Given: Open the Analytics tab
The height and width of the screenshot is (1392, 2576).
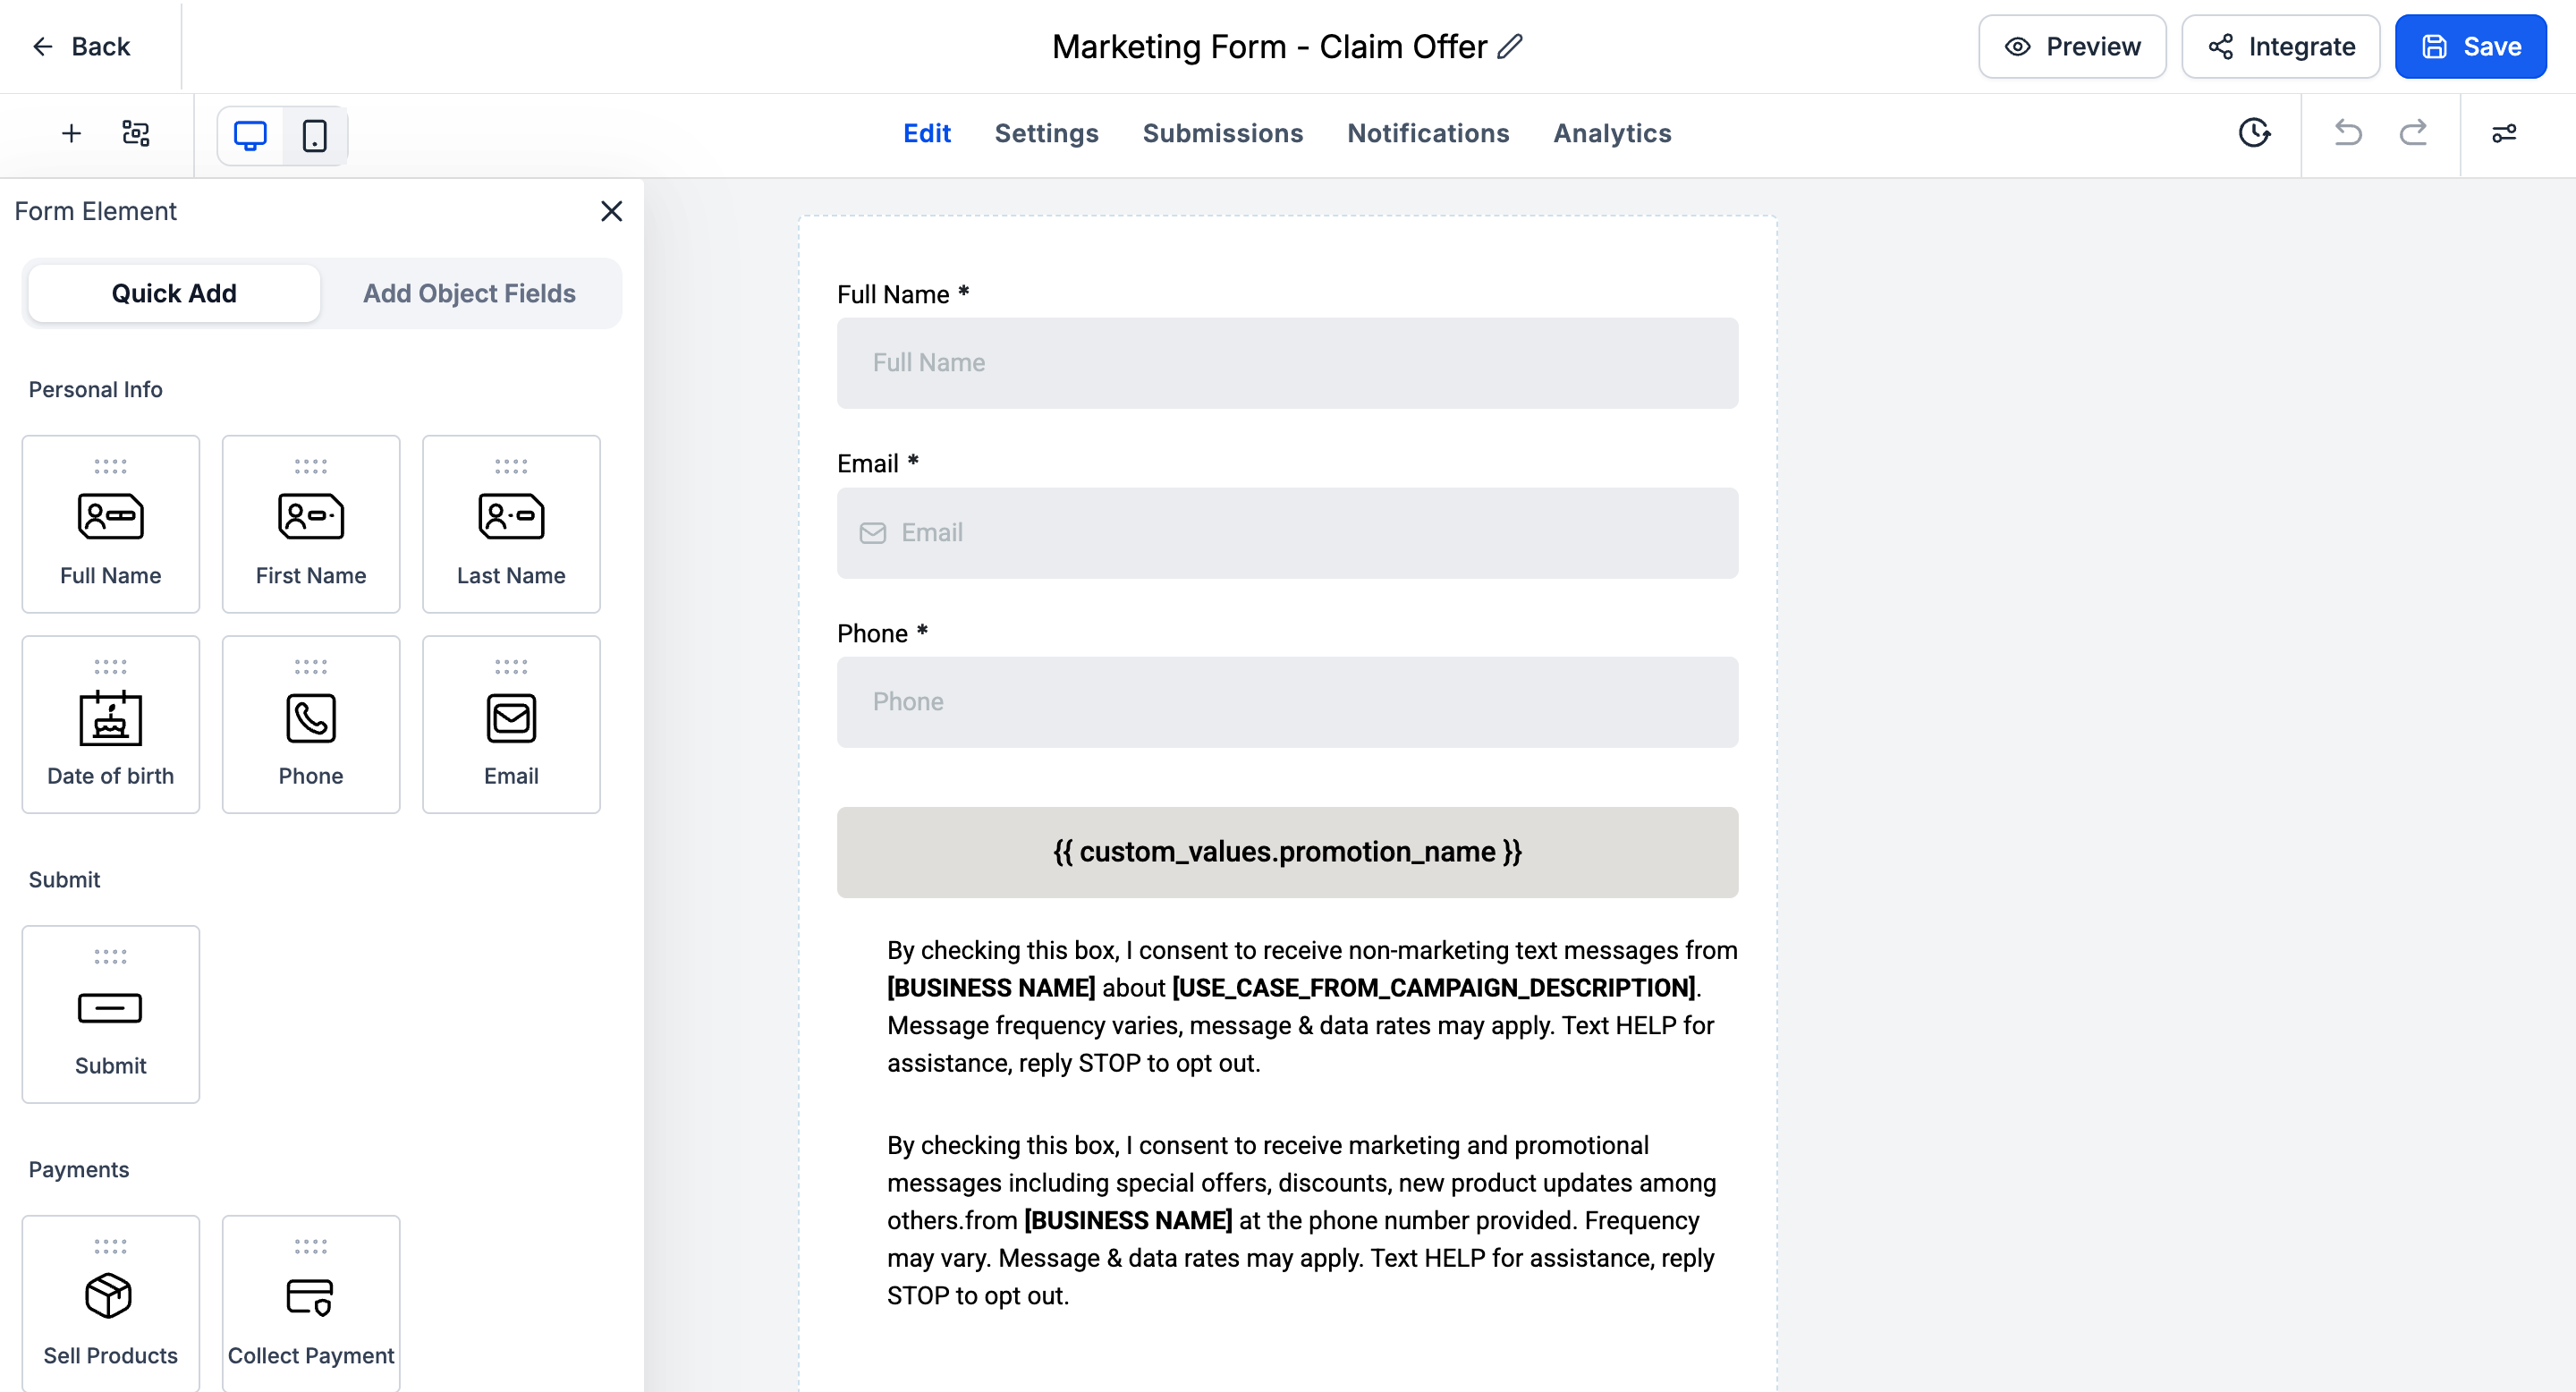Looking at the screenshot, I should [1612, 133].
